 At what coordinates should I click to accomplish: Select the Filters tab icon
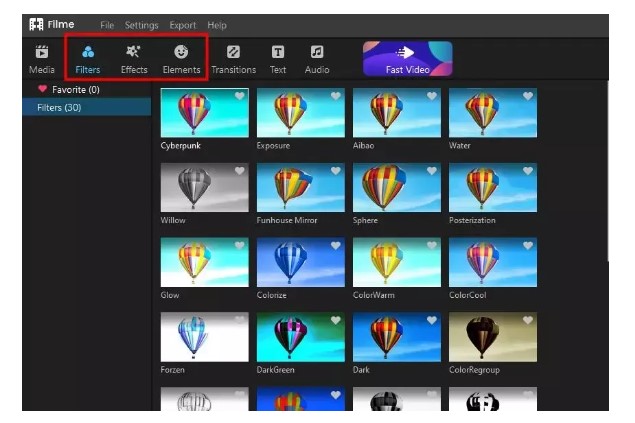[x=88, y=52]
